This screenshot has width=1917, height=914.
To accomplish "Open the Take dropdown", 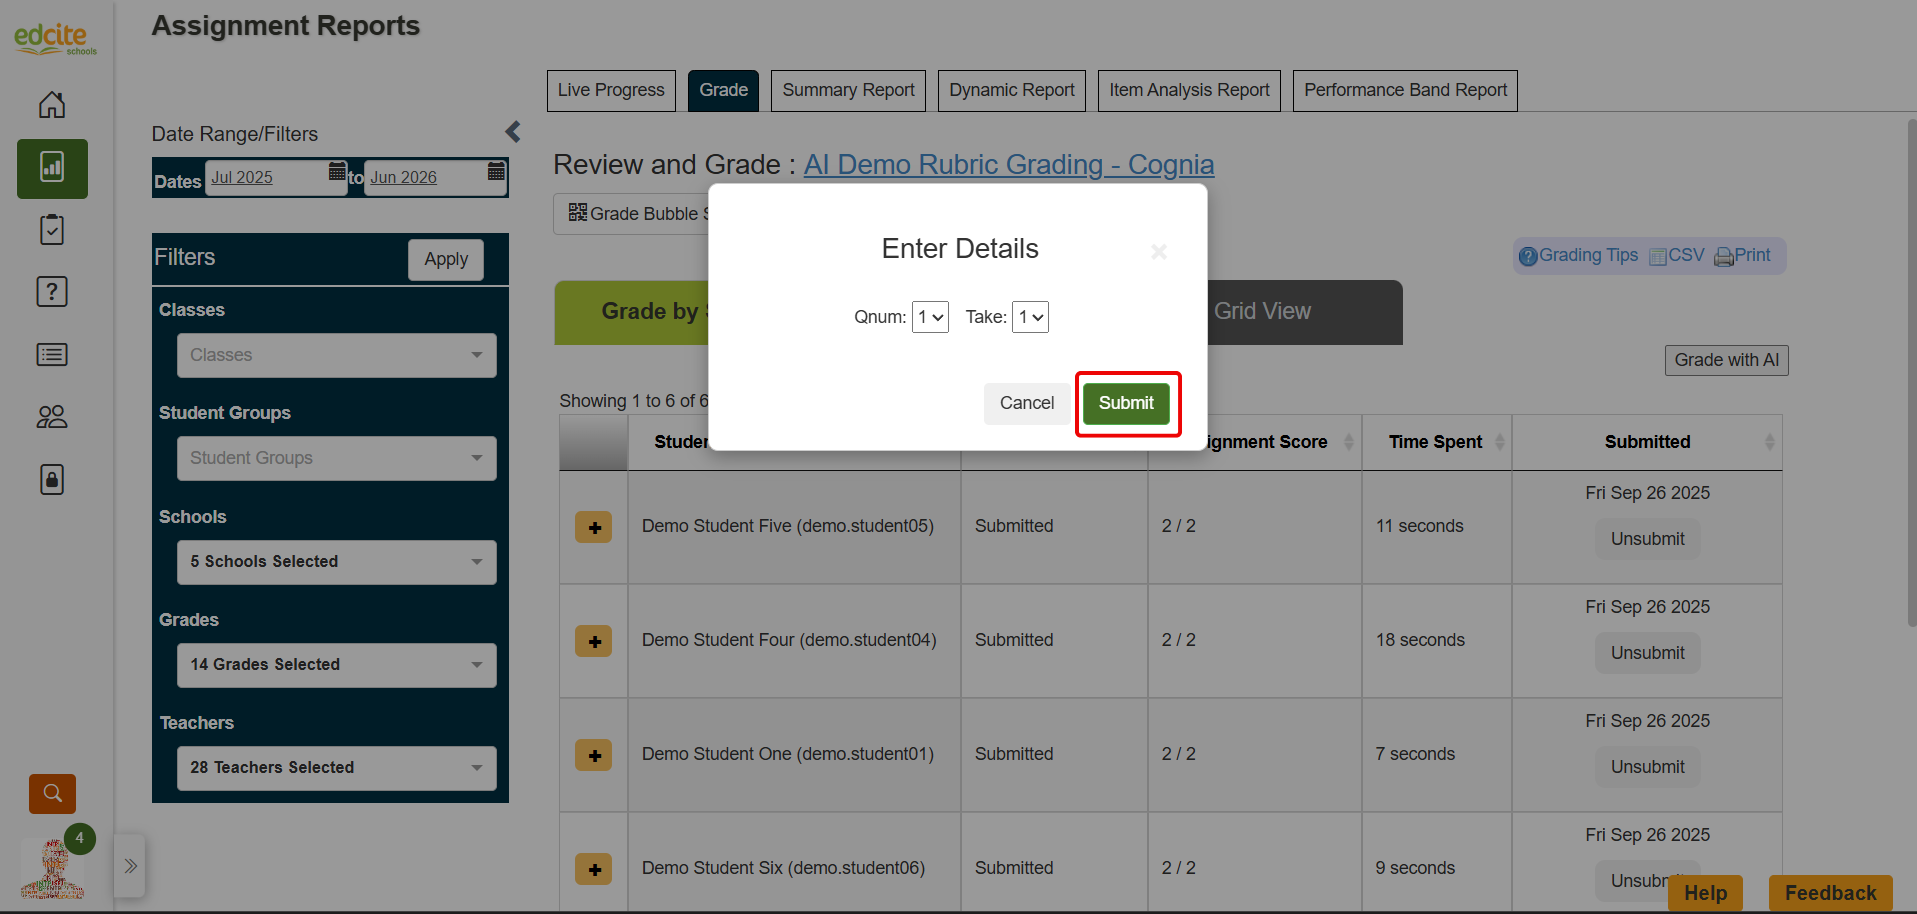I will tap(1030, 317).
